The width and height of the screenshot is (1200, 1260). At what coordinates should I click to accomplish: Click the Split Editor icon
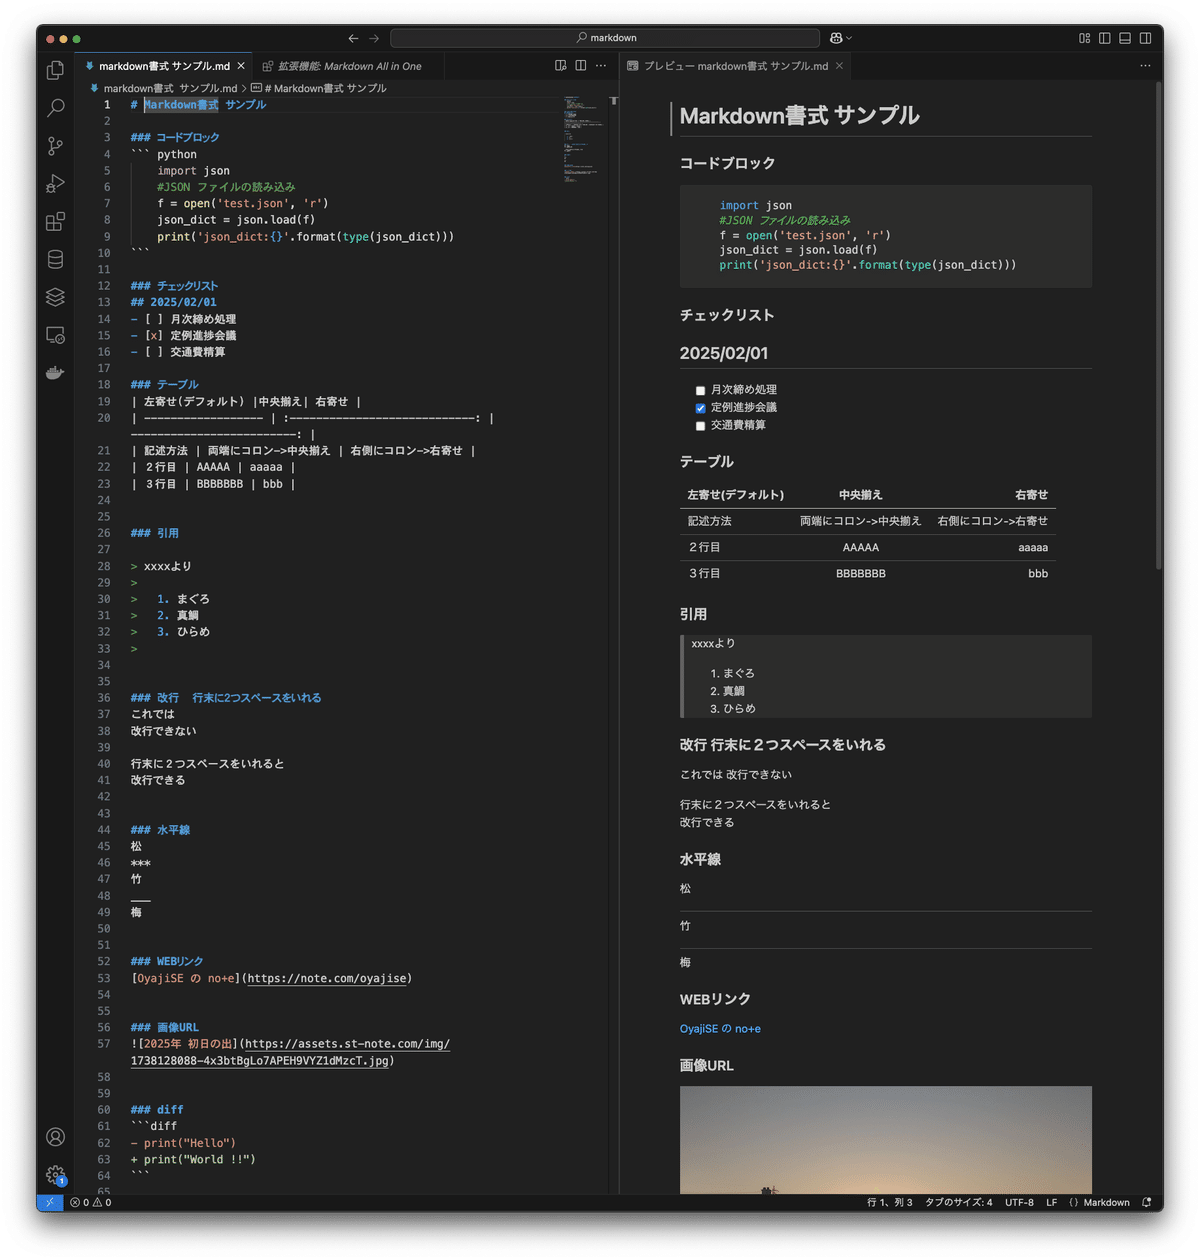(x=580, y=64)
